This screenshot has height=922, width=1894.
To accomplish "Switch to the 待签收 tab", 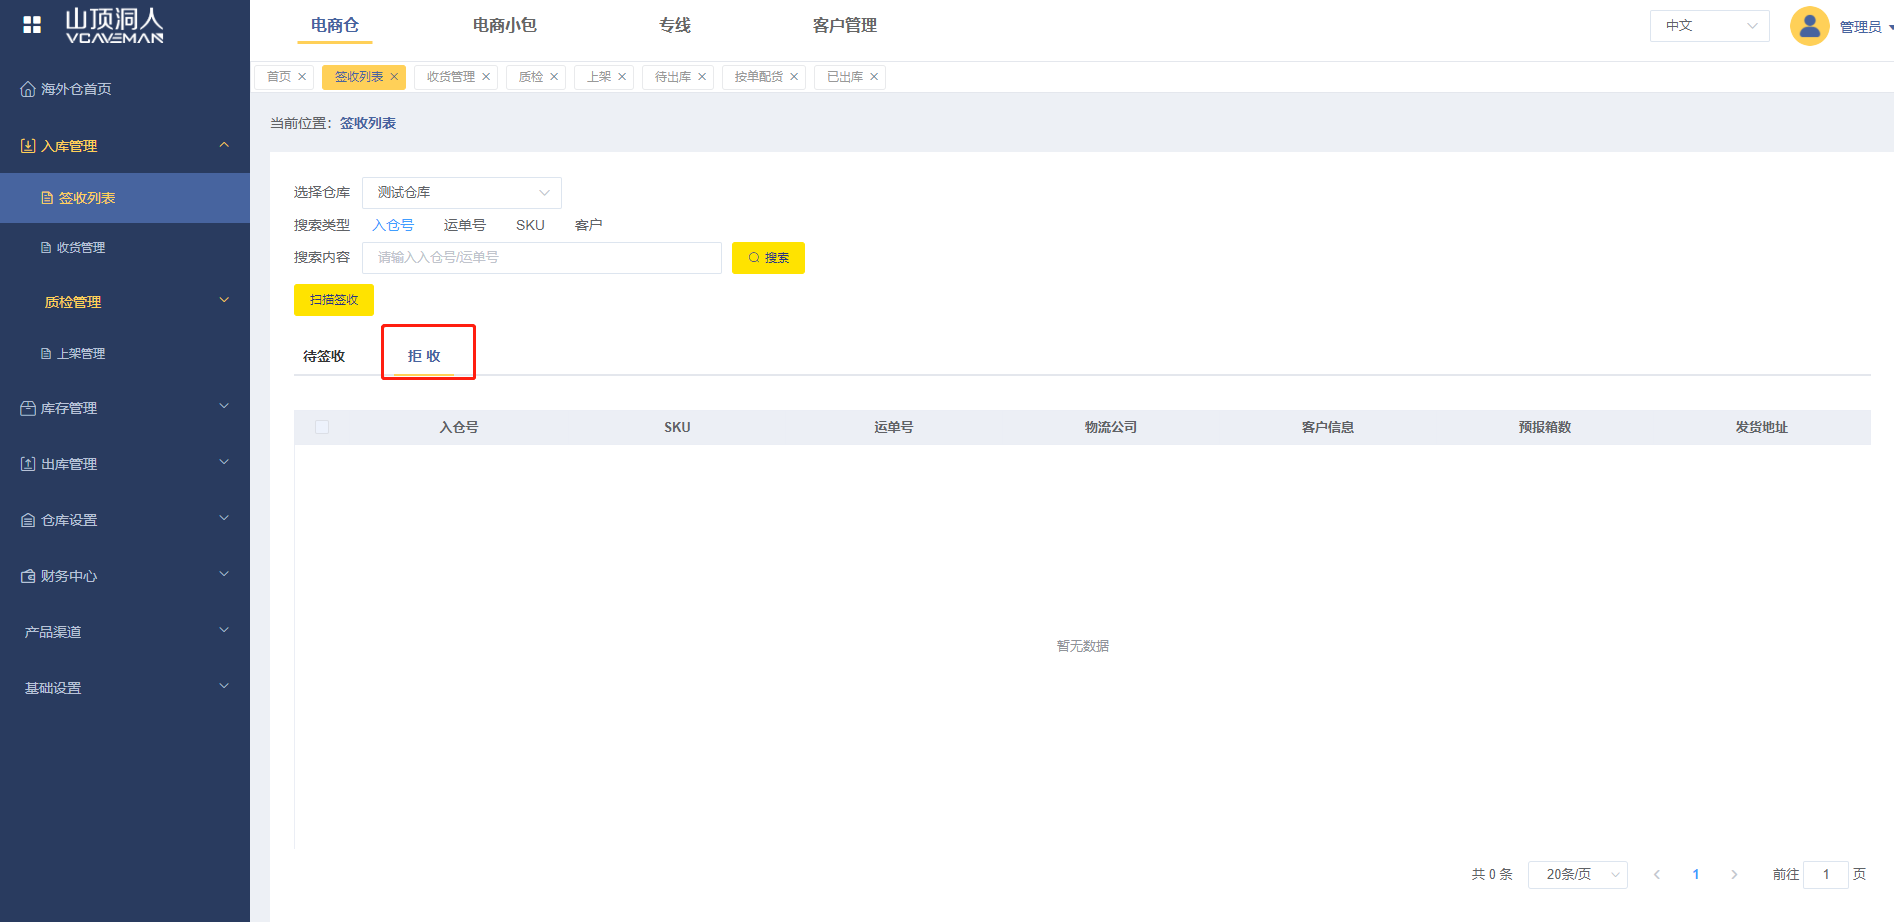I will [324, 356].
